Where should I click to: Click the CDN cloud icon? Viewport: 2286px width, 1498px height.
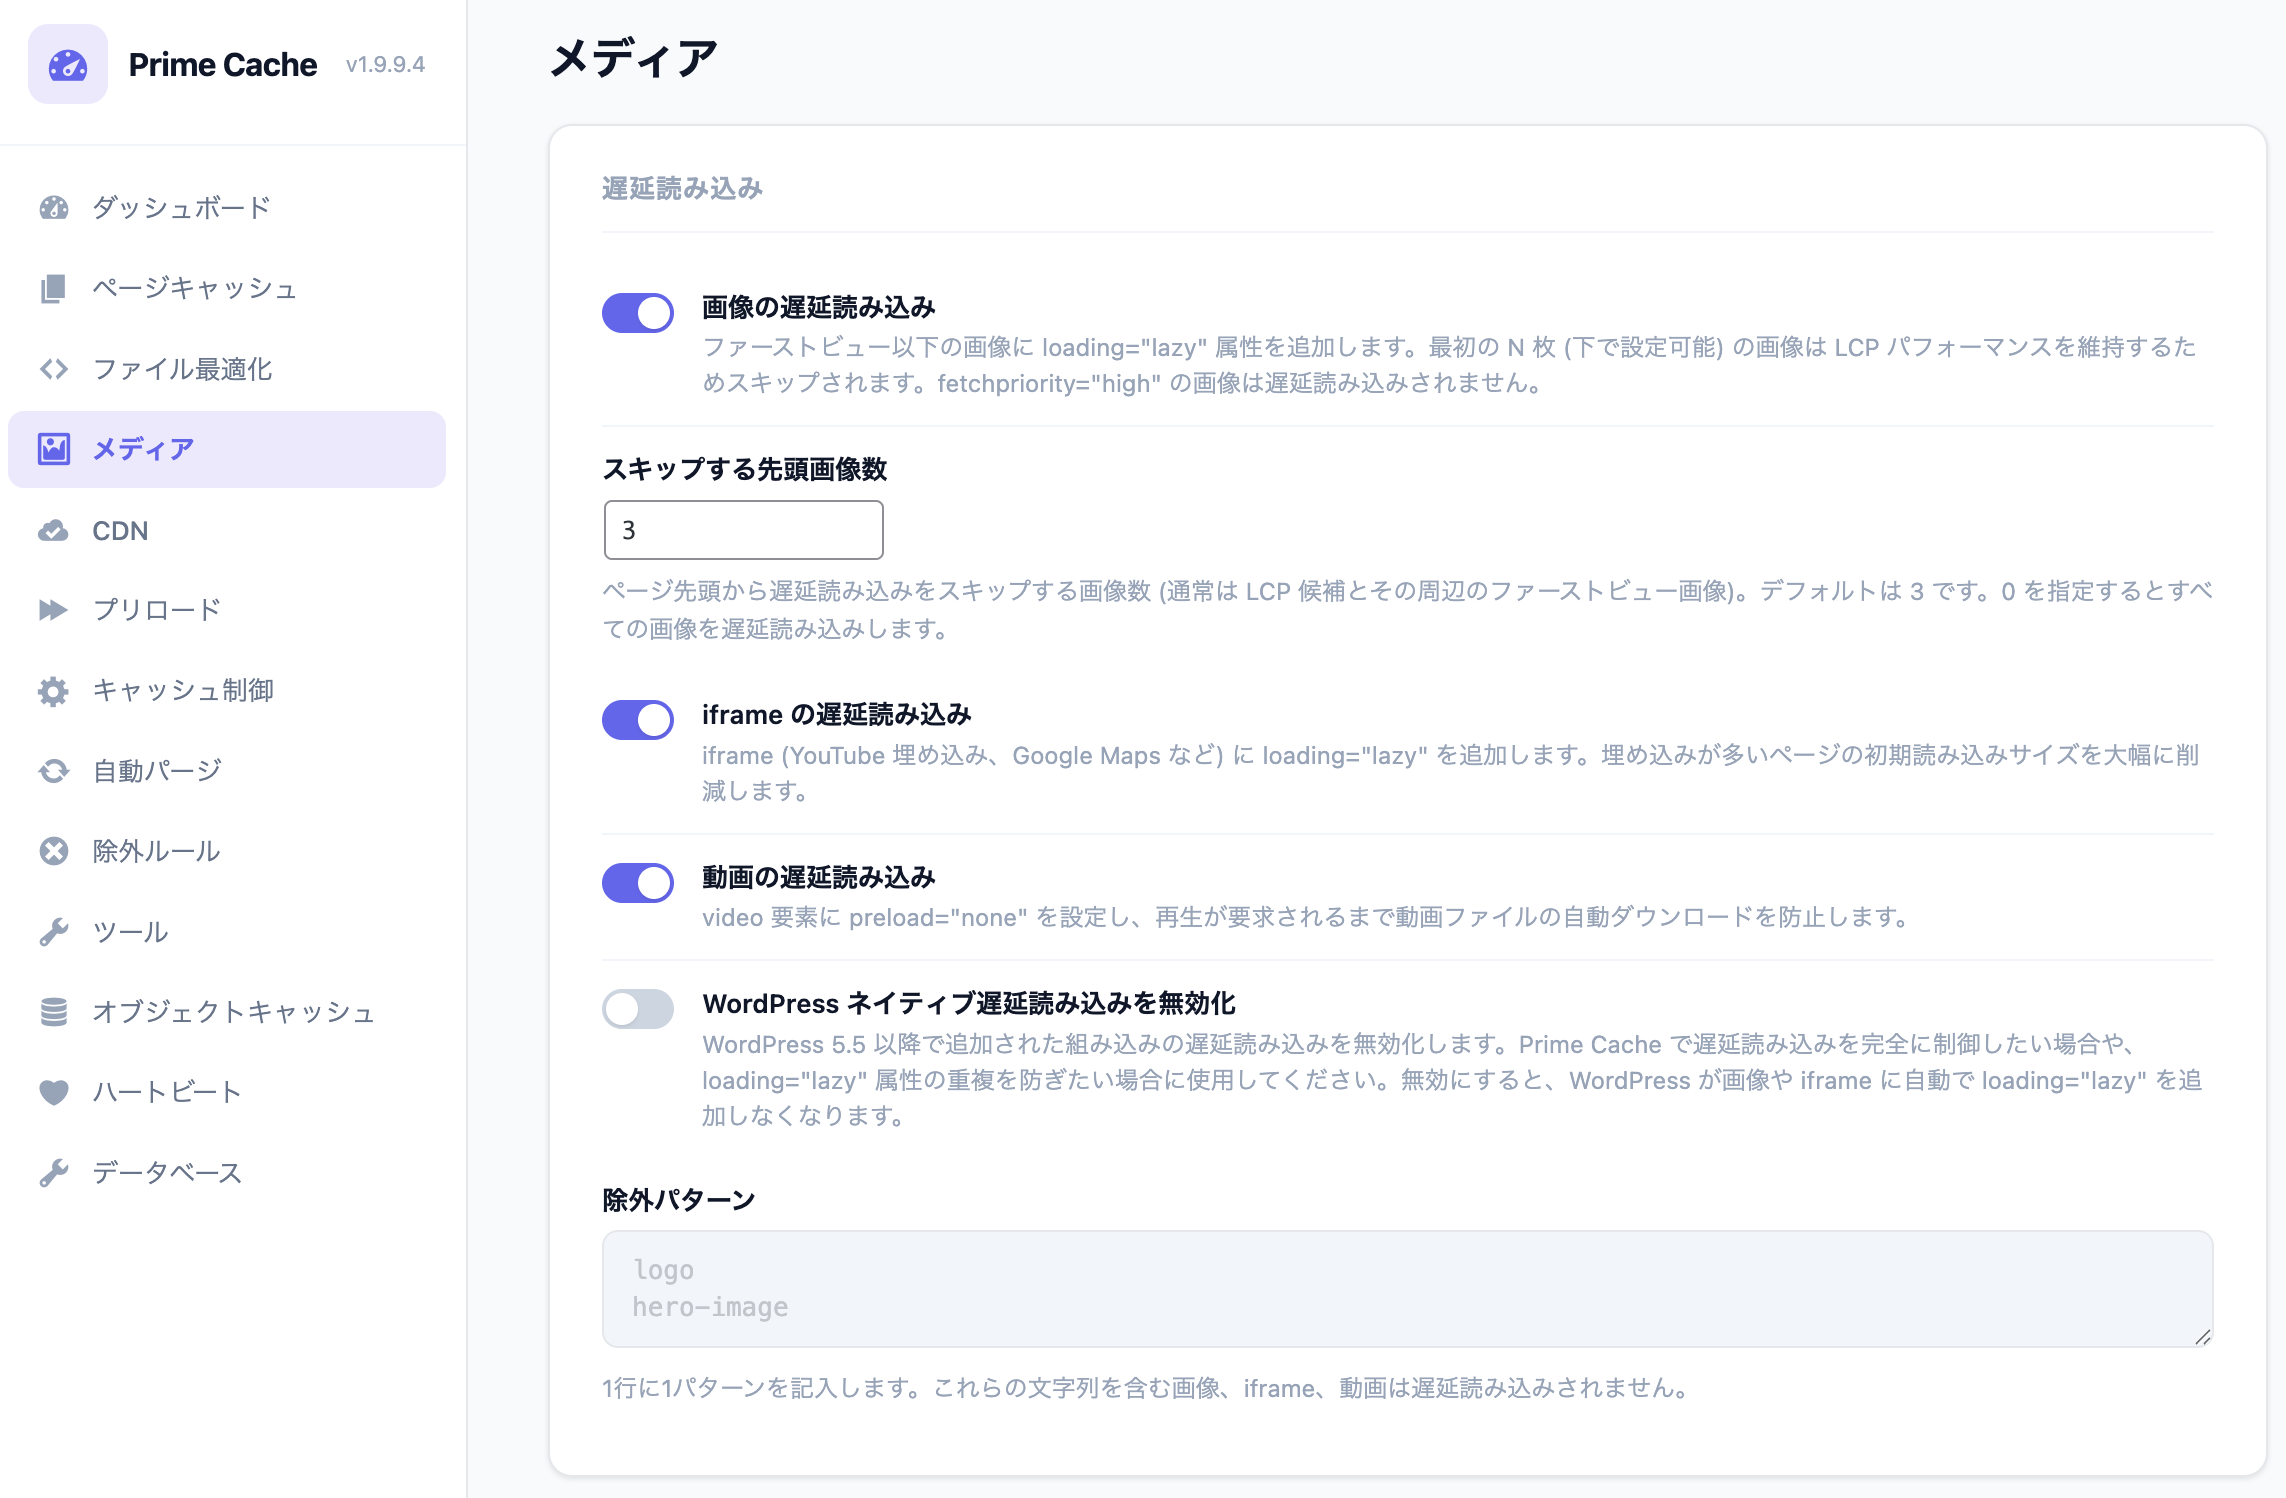pyautogui.click(x=54, y=530)
